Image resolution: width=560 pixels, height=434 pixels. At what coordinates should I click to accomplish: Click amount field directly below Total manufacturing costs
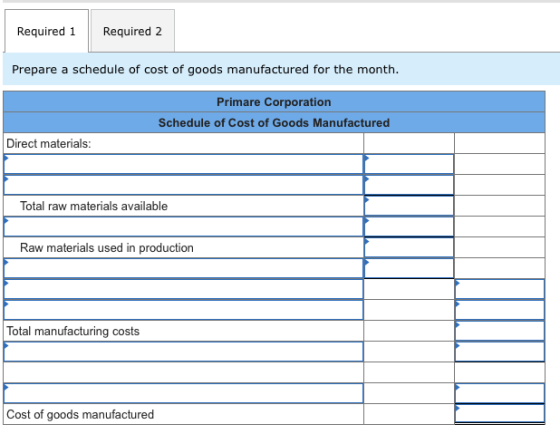[500, 352]
